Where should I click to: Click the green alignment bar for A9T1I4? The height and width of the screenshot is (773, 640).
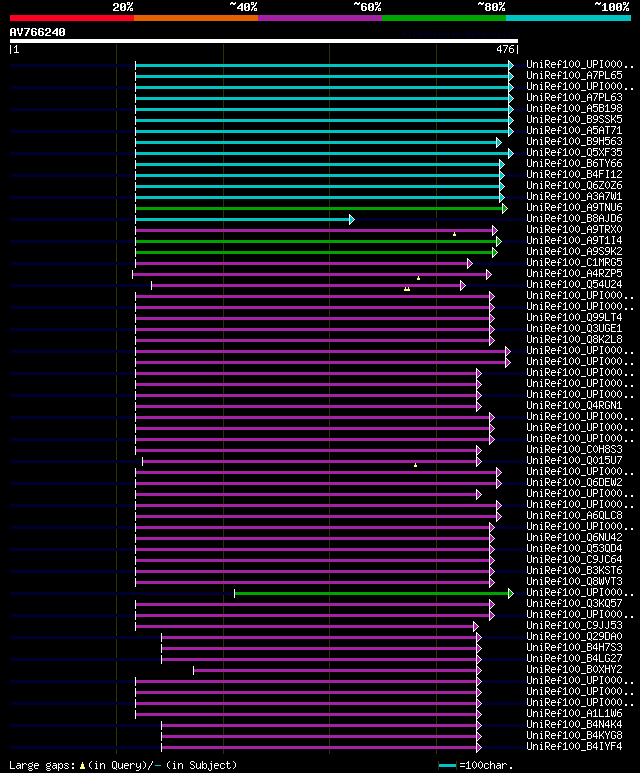319,242
